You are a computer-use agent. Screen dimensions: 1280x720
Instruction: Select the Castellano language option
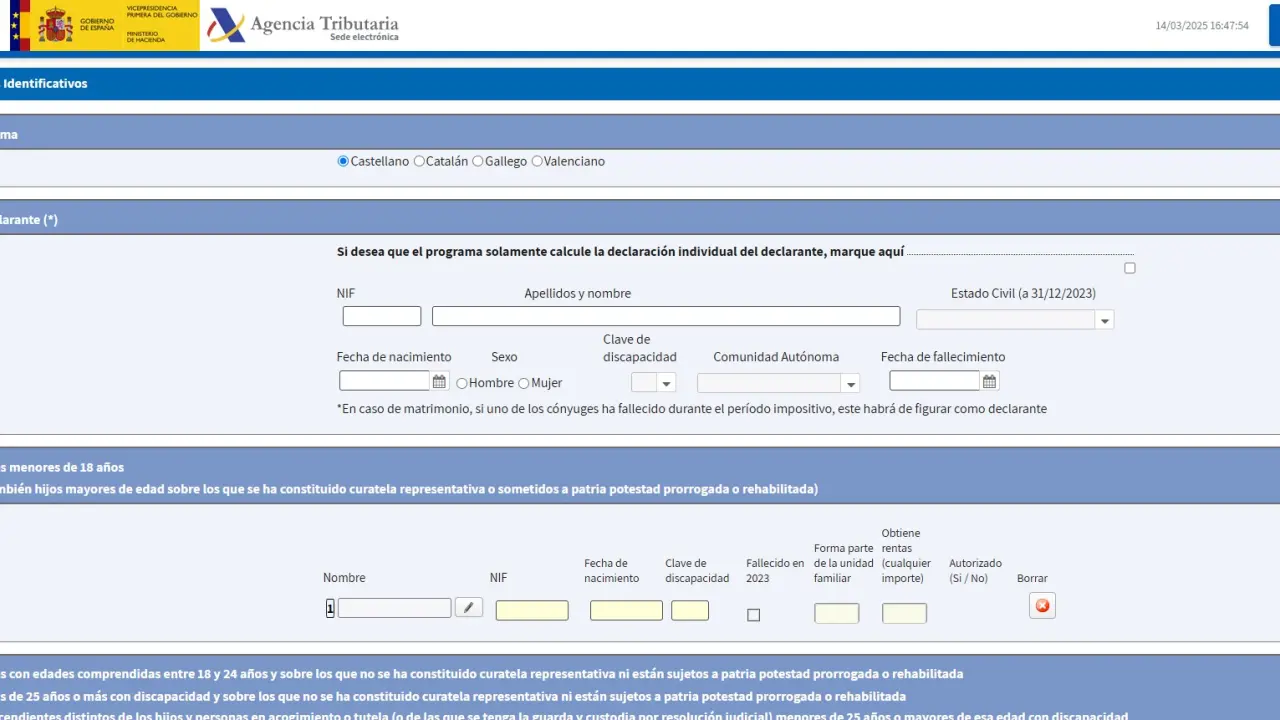click(343, 161)
